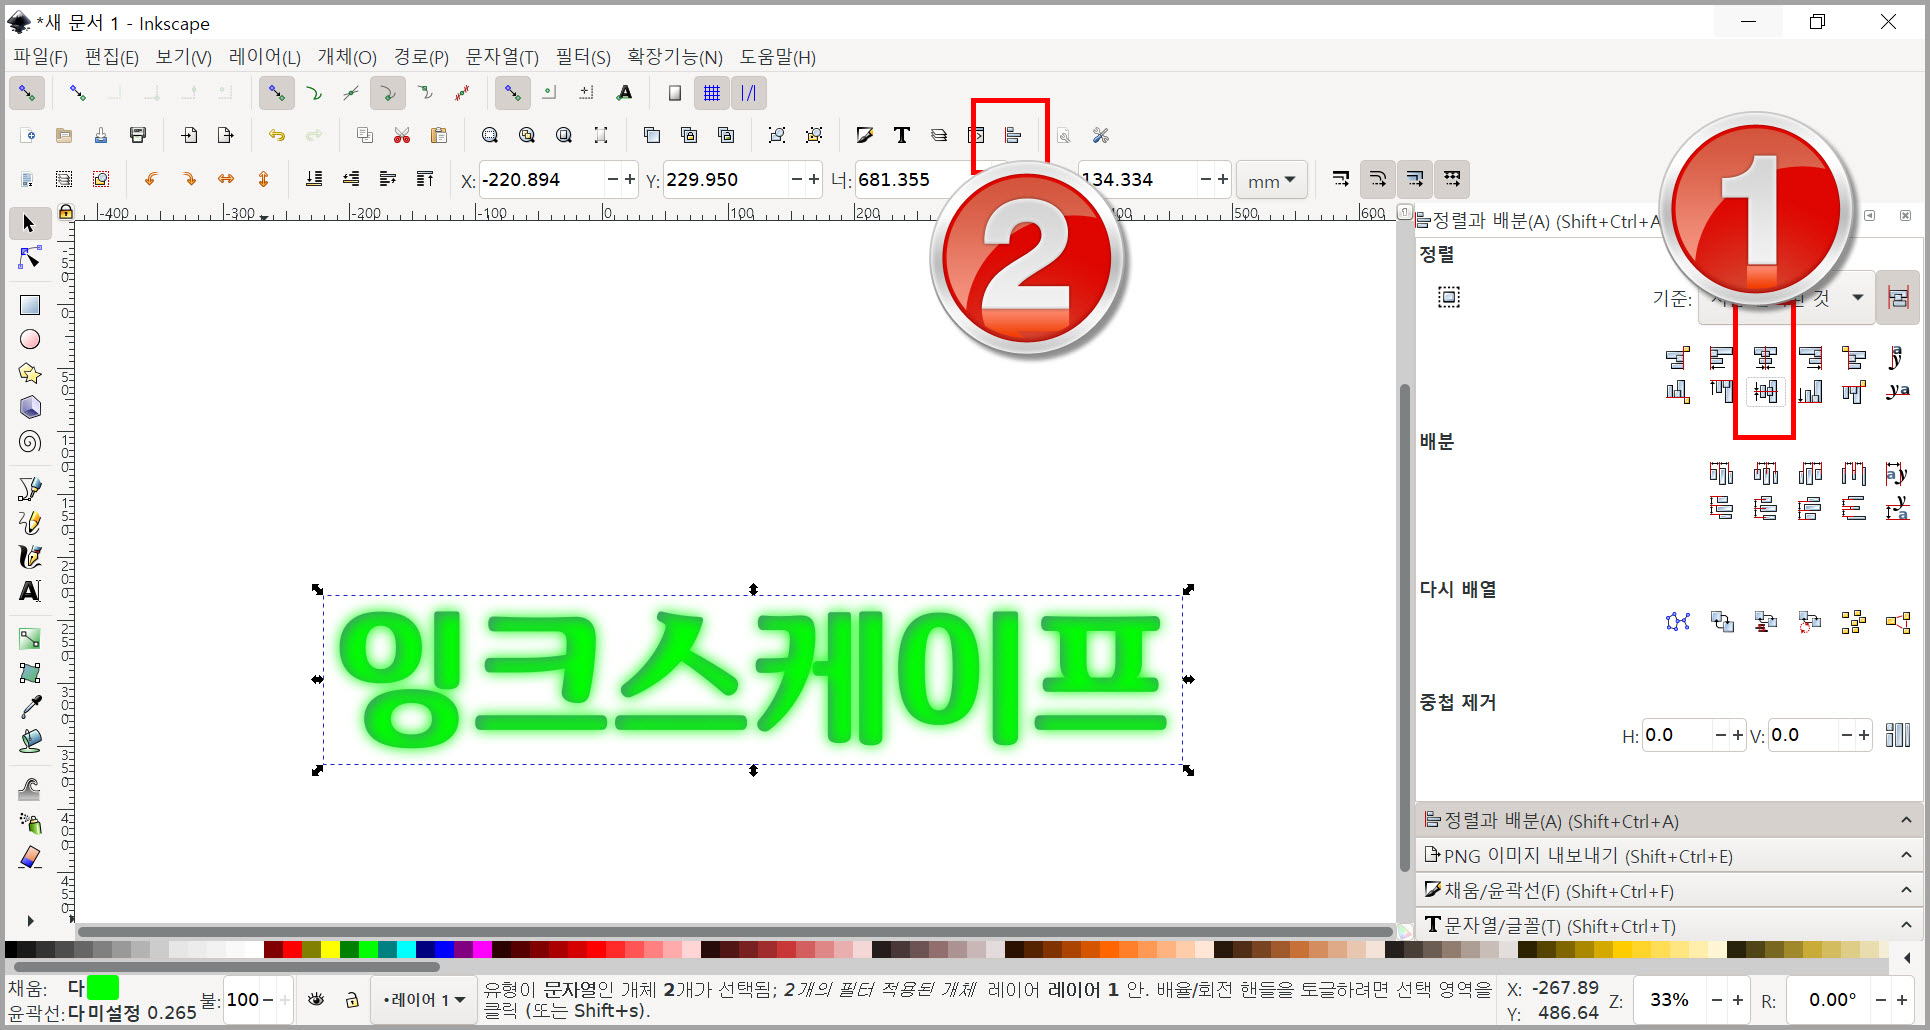The width and height of the screenshot is (1930, 1030).
Task: Expand the PNG 이미지 내보내기 panel
Action: [1669, 855]
